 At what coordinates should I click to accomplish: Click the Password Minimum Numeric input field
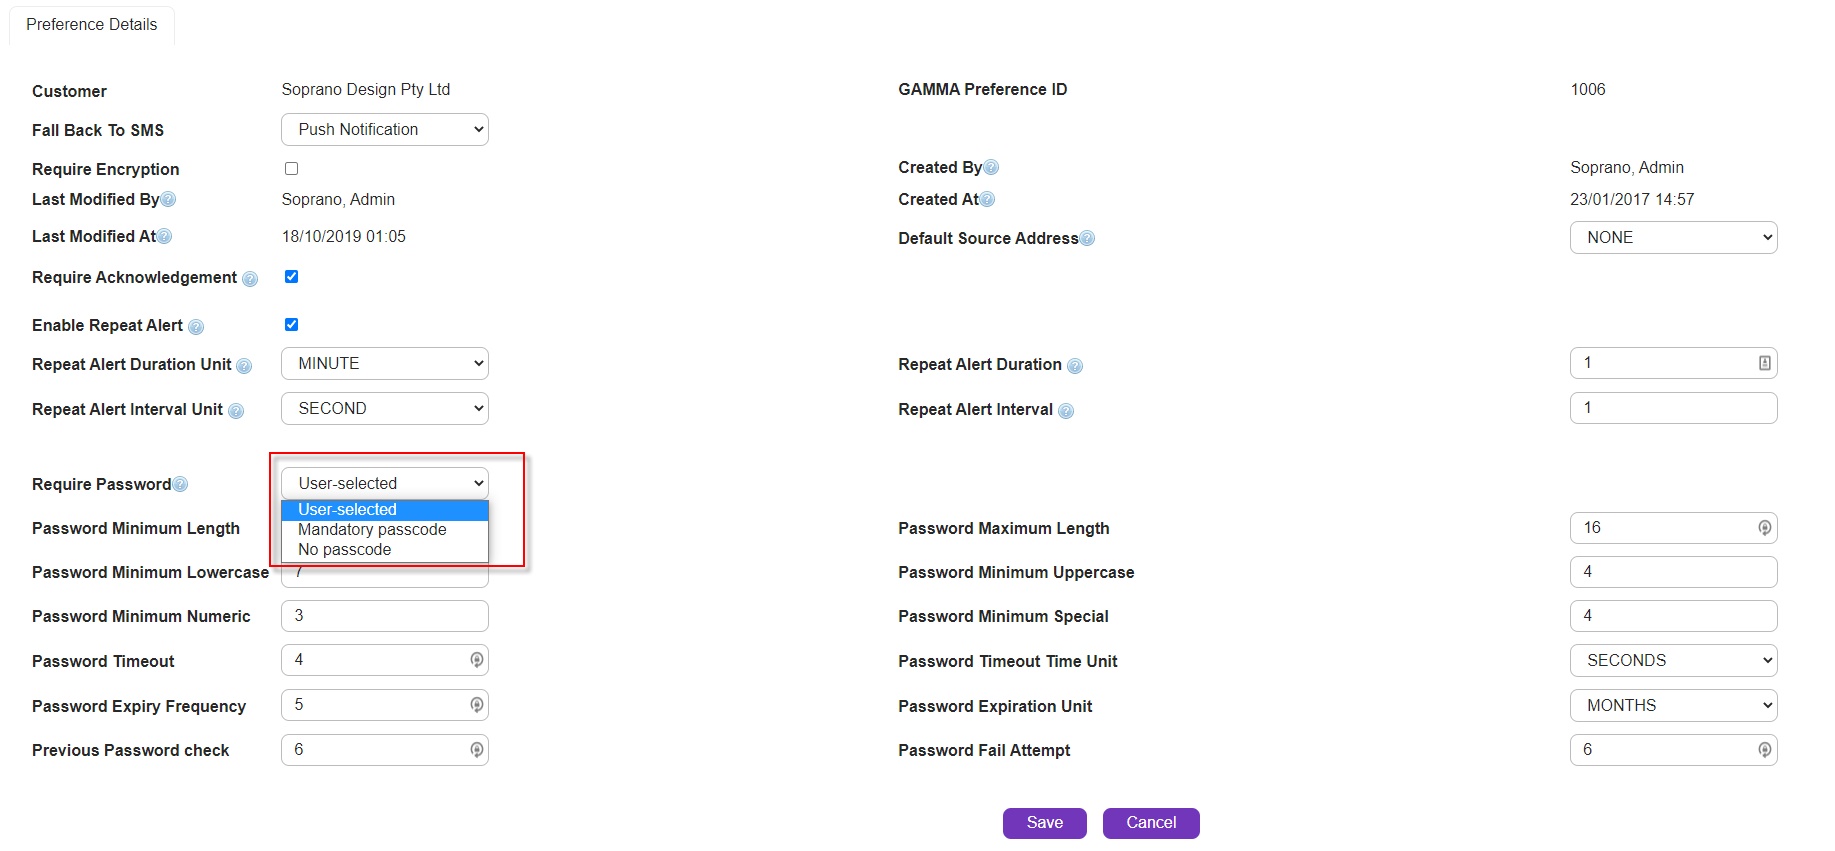[x=385, y=616]
